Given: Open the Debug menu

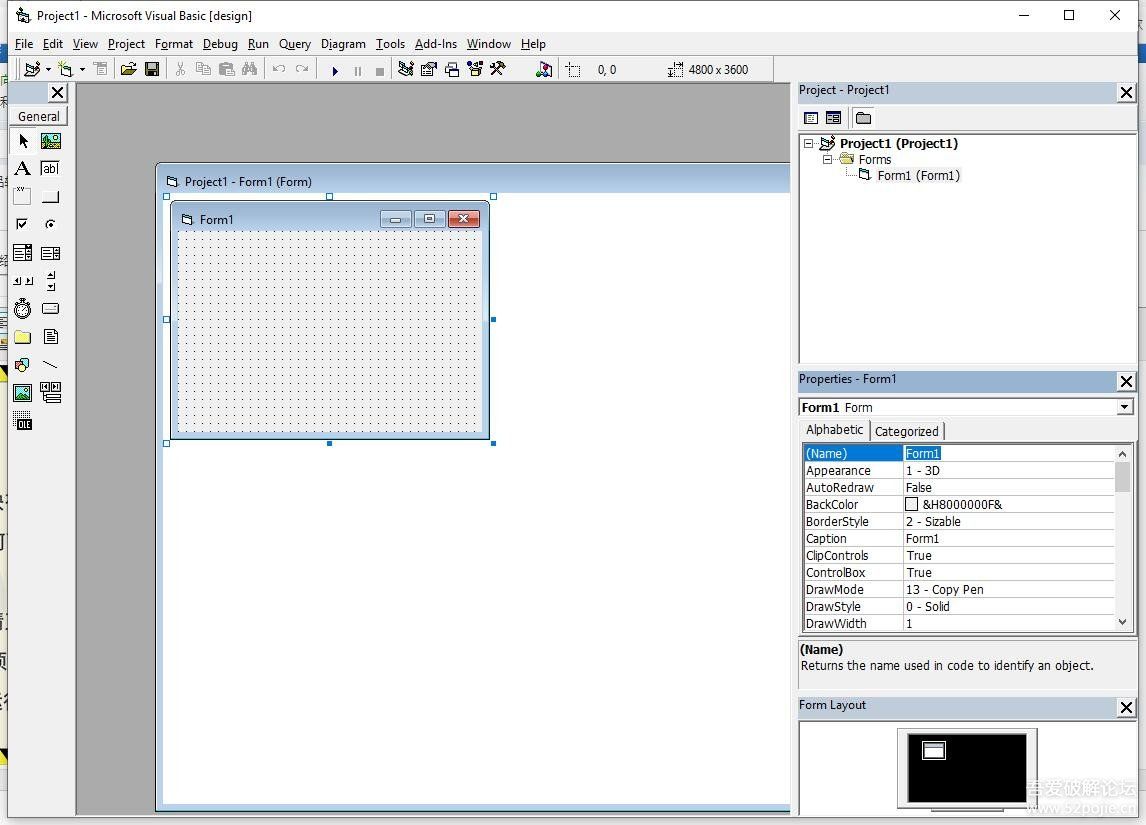Looking at the screenshot, I should tap(220, 44).
